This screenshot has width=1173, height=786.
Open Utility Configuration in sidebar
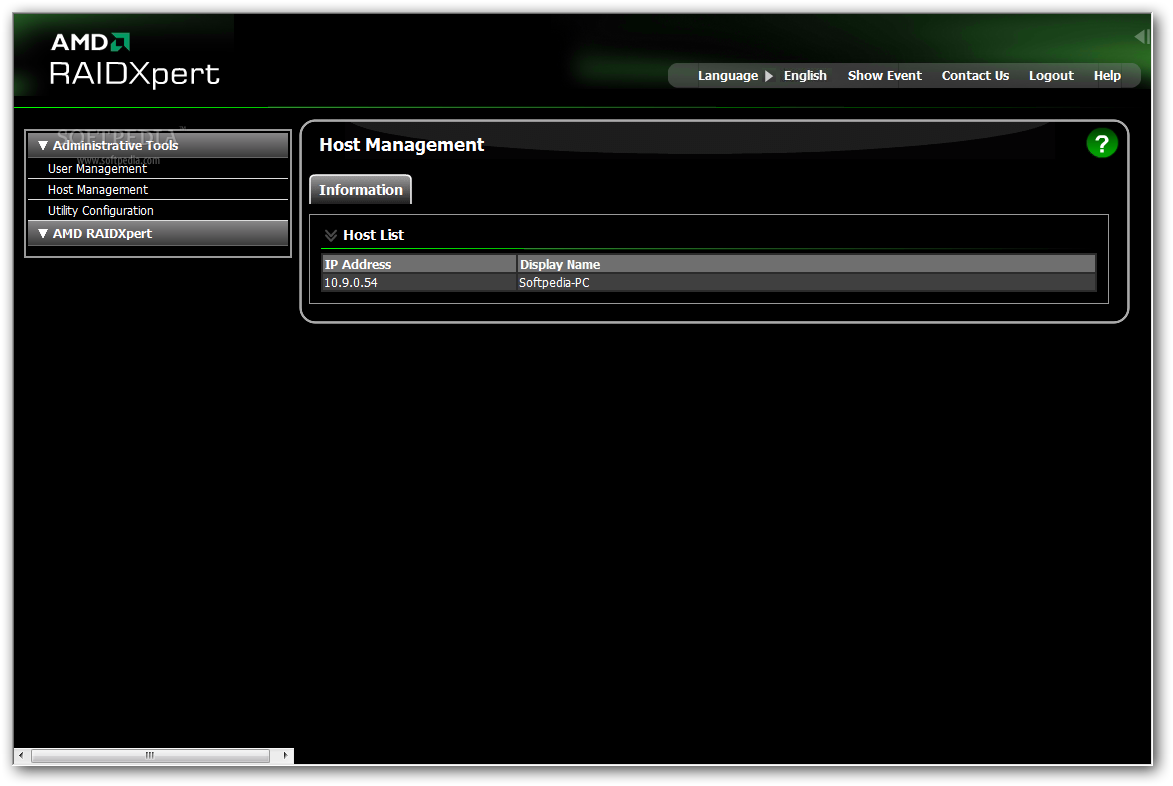(x=101, y=211)
